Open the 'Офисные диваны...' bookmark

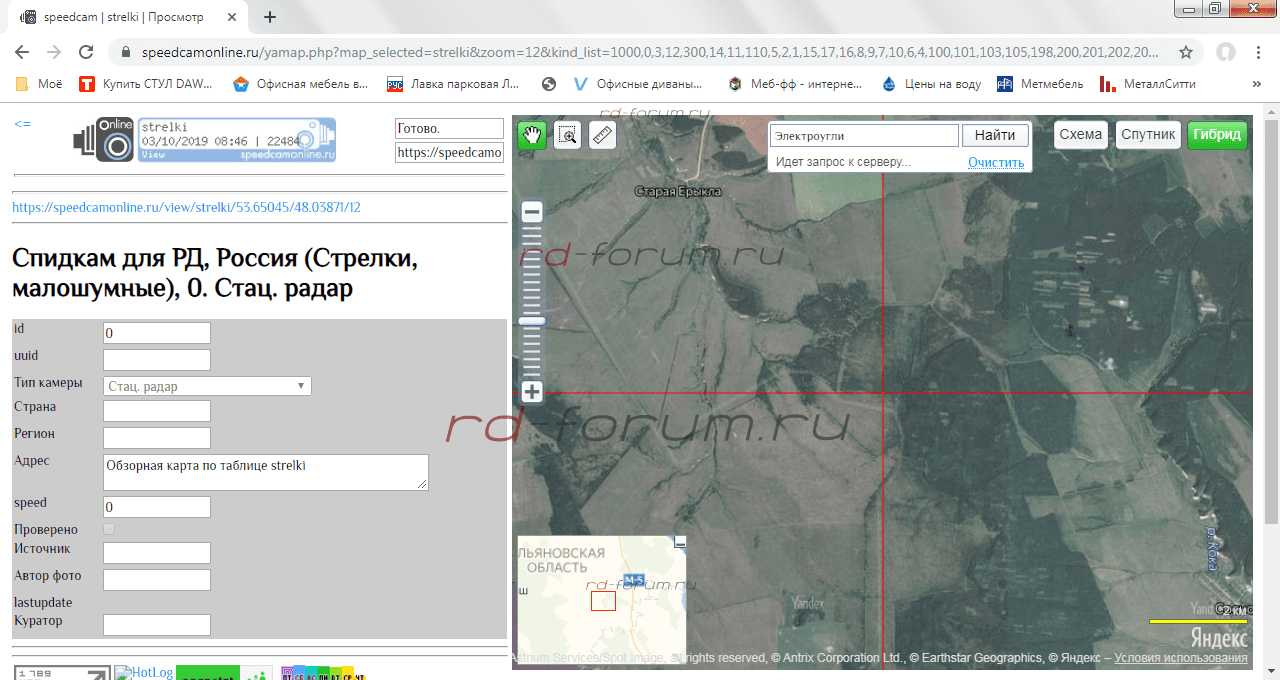pyautogui.click(x=639, y=84)
